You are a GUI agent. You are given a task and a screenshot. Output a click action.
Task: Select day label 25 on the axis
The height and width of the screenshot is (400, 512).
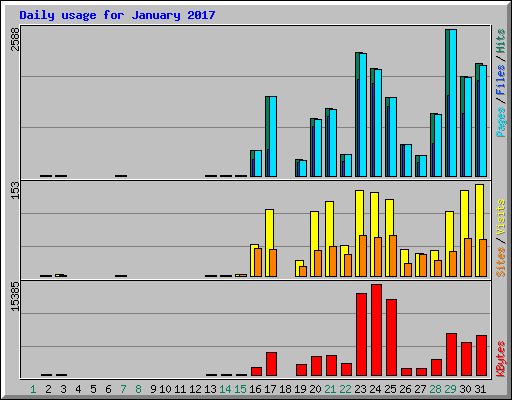click(x=390, y=389)
